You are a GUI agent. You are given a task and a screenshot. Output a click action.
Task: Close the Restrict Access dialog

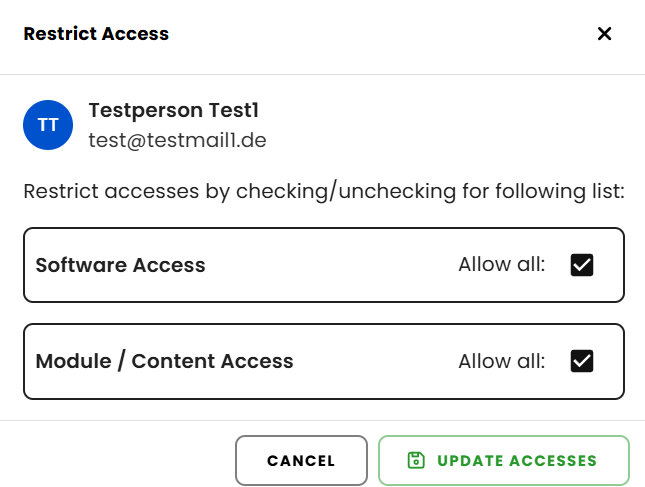click(604, 34)
